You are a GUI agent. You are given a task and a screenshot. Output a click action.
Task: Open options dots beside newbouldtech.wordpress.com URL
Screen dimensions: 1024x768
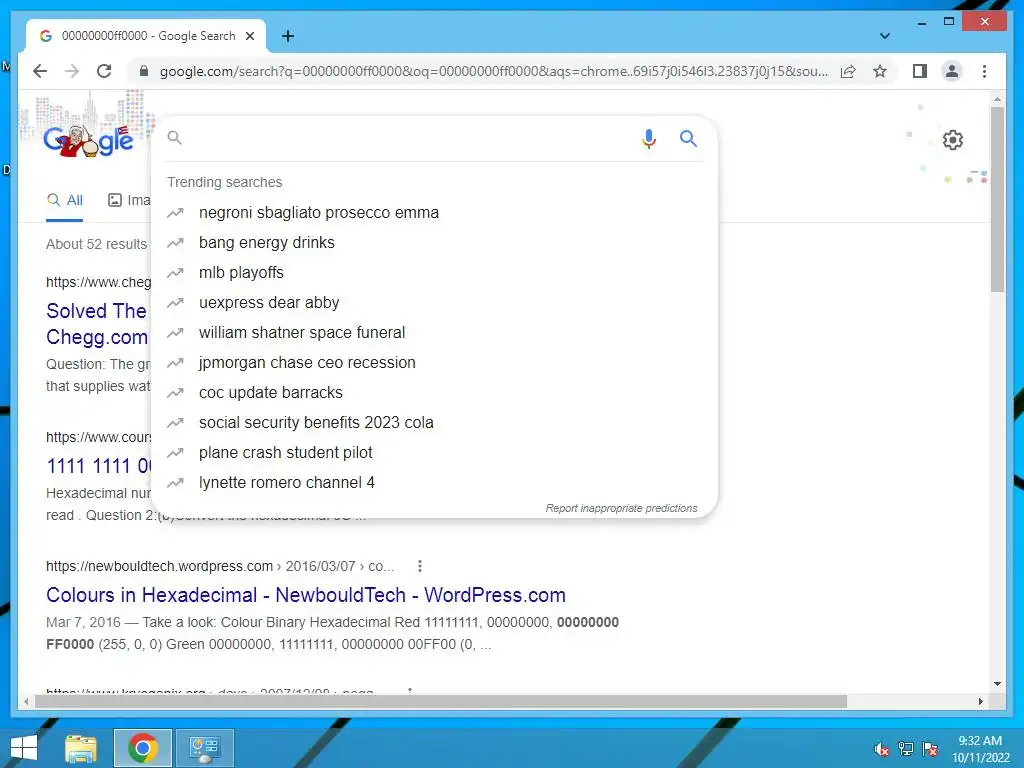click(420, 566)
